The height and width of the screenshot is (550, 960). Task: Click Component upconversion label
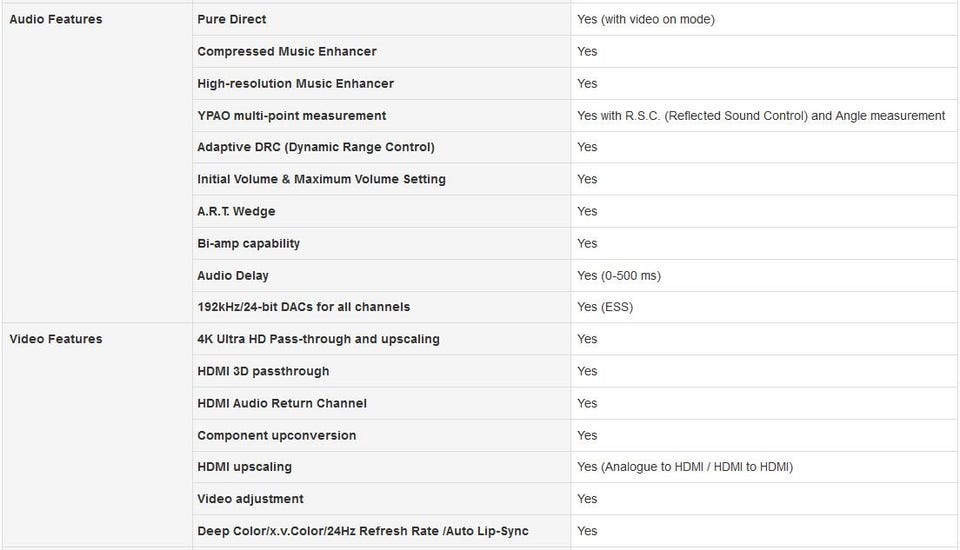point(277,435)
